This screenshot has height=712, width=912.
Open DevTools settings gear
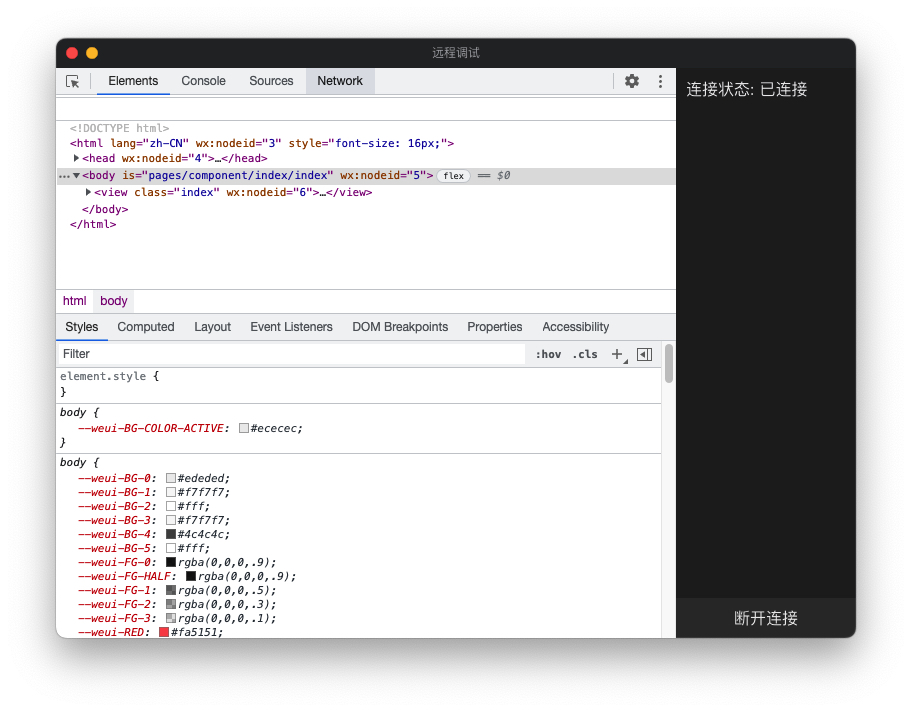click(x=632, y=81)
